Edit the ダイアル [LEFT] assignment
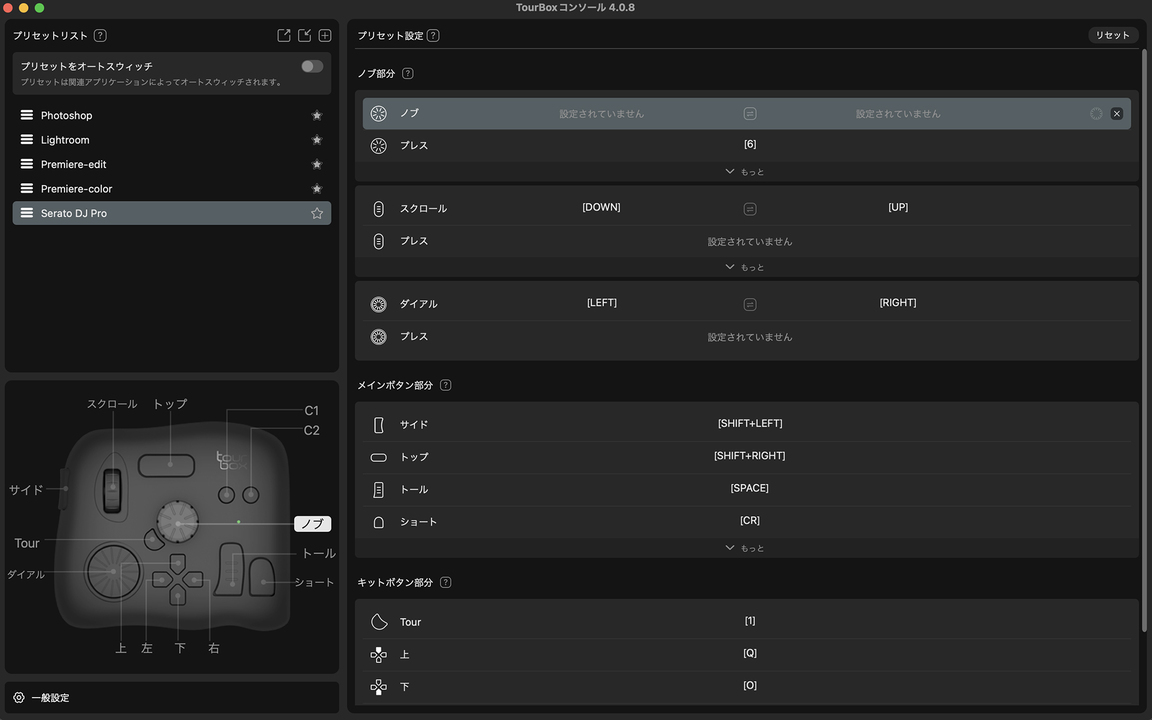This screenshot has width=1152, height=720. pyautogui.click(x=602, y=303)
